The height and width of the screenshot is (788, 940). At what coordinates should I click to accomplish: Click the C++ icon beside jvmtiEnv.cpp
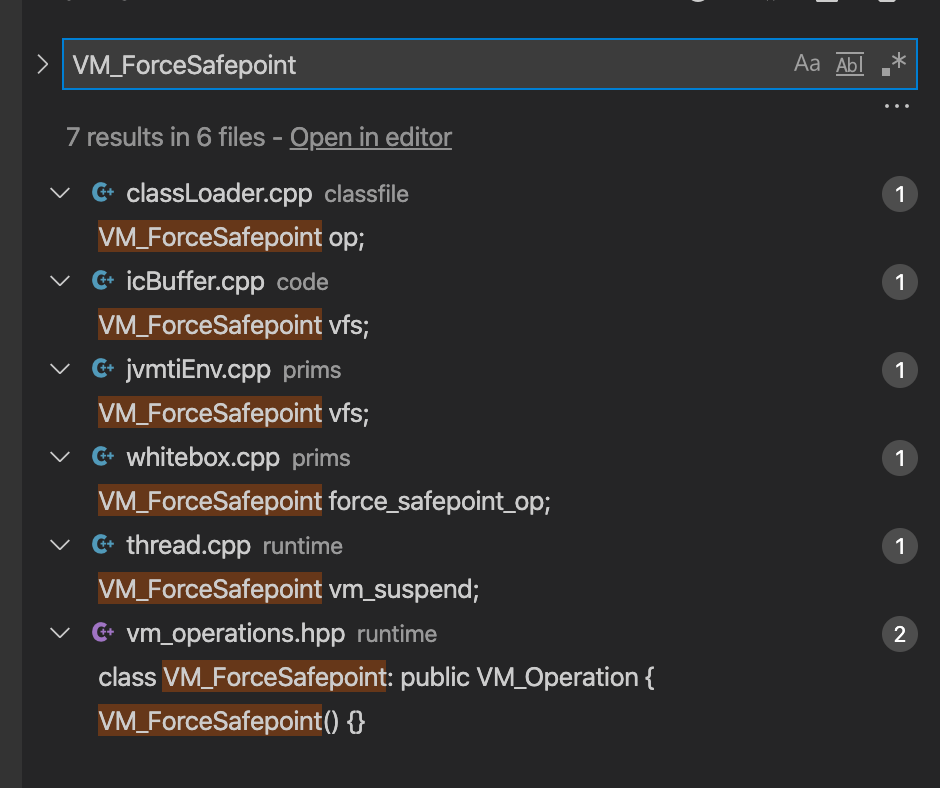(102, 370)
